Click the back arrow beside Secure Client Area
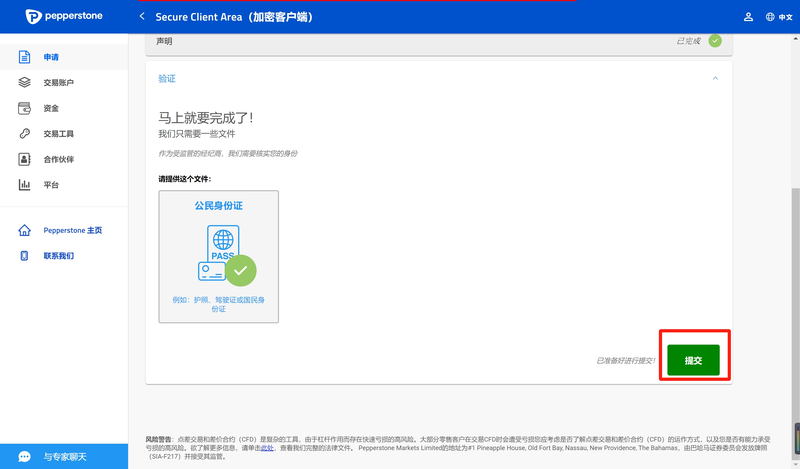This screenshot has width=800, height=469. point(142,17)
